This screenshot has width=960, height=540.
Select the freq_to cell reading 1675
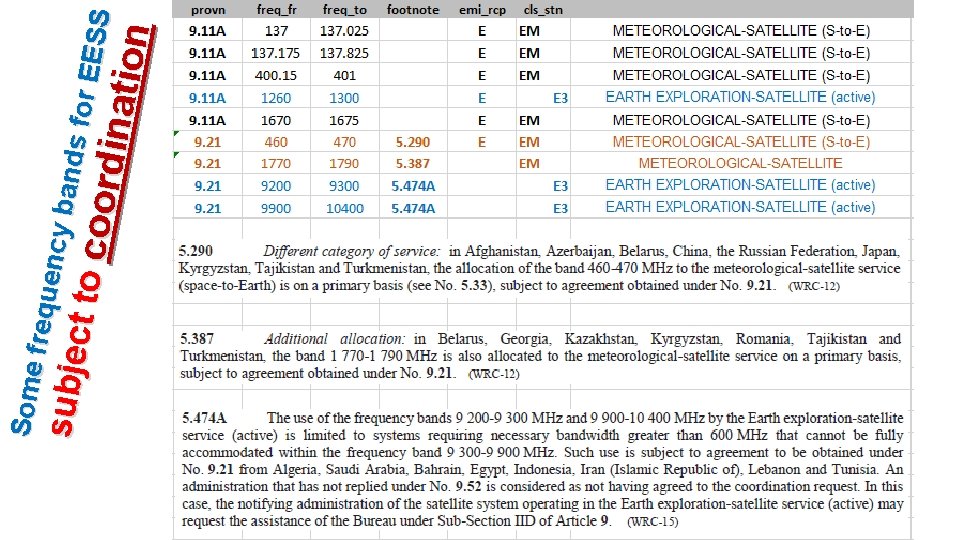click(x=344, y=121)
